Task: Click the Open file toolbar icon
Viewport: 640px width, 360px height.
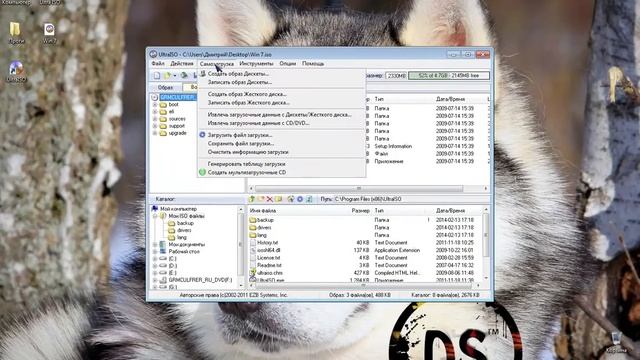Action: tap(167, 76)
